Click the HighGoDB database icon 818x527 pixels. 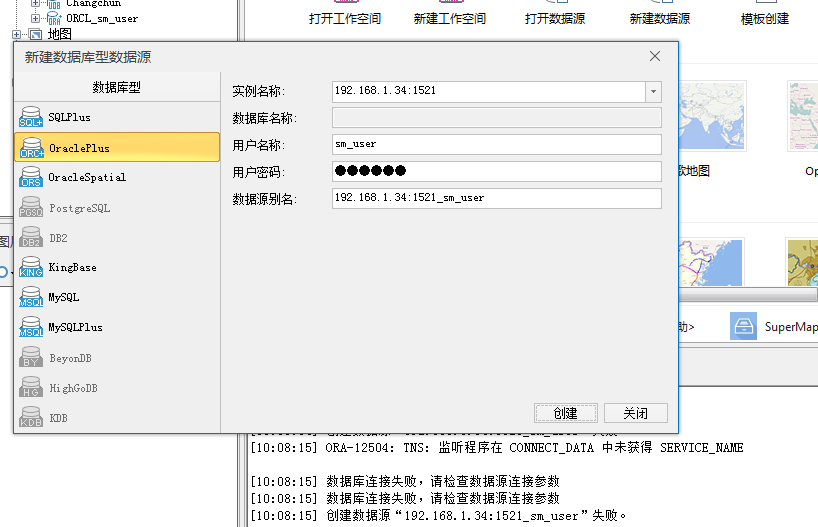coord(31,387)
